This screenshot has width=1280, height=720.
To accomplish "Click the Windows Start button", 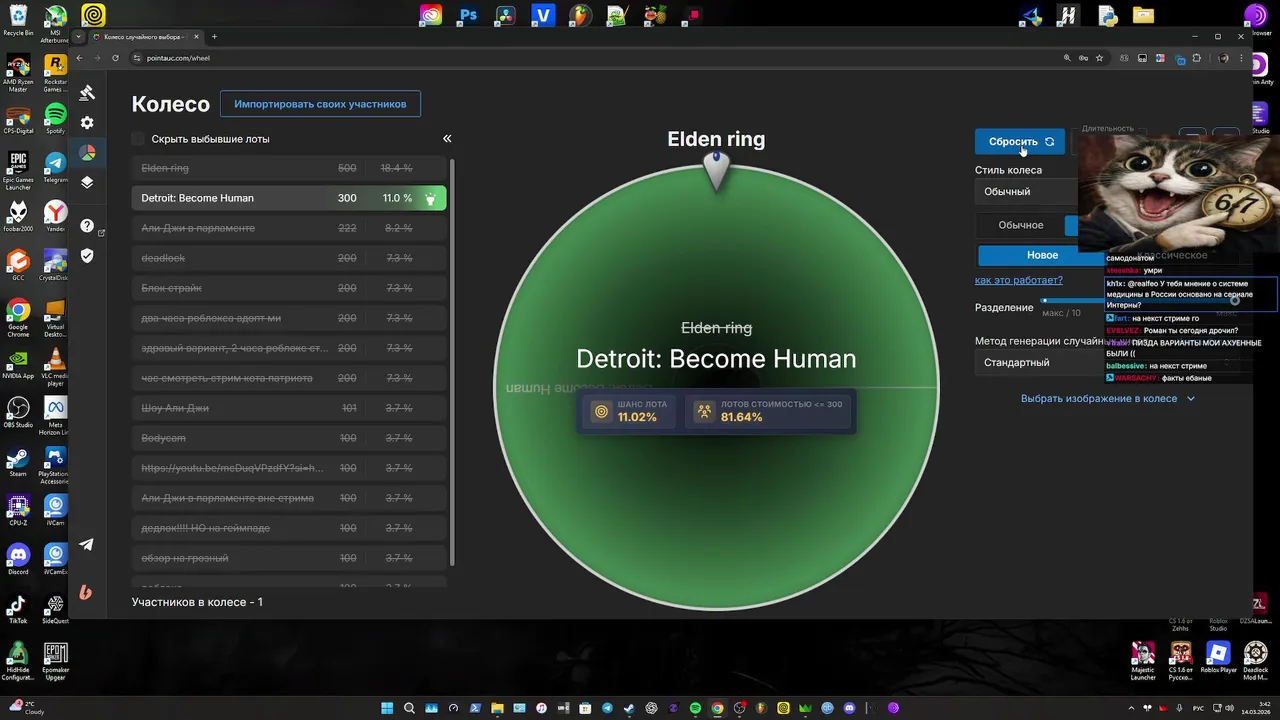I will 387,708.
